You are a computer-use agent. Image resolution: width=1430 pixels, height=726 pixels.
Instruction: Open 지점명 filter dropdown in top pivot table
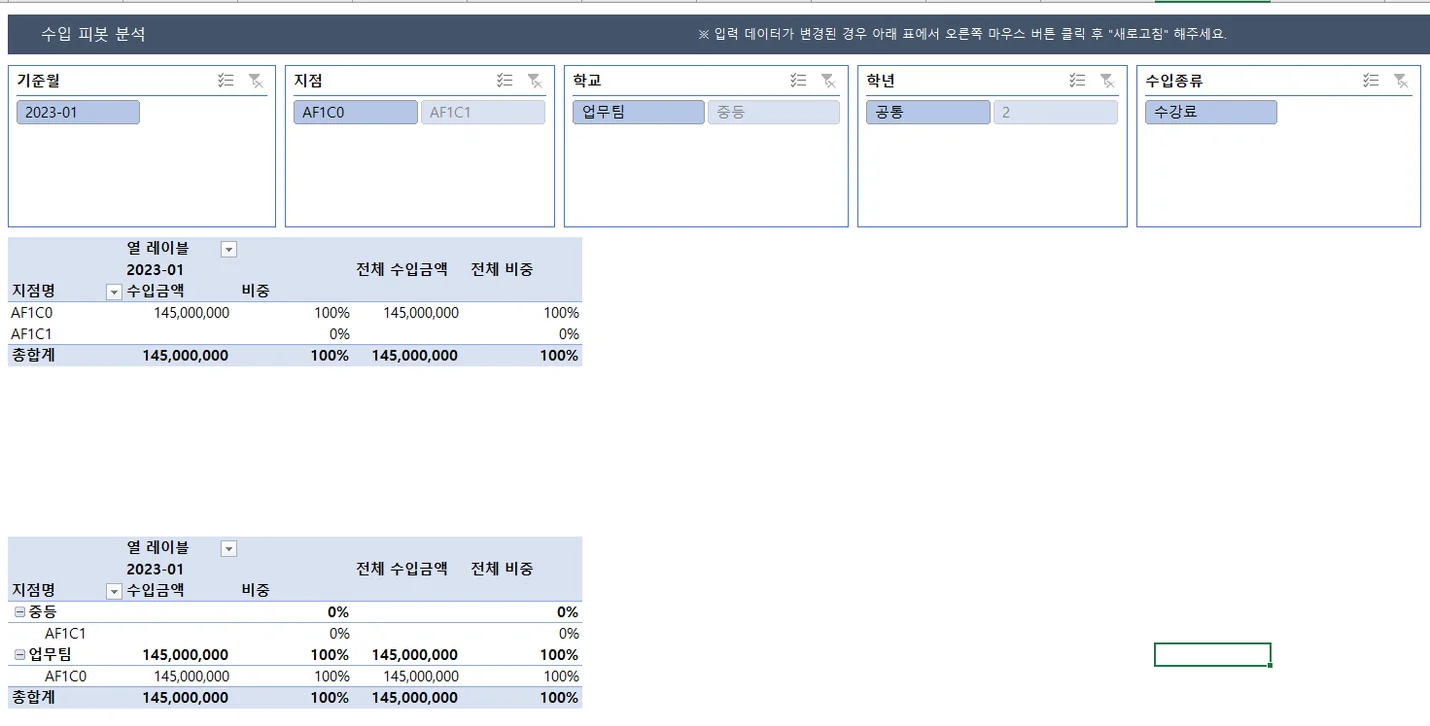point(113,291)
